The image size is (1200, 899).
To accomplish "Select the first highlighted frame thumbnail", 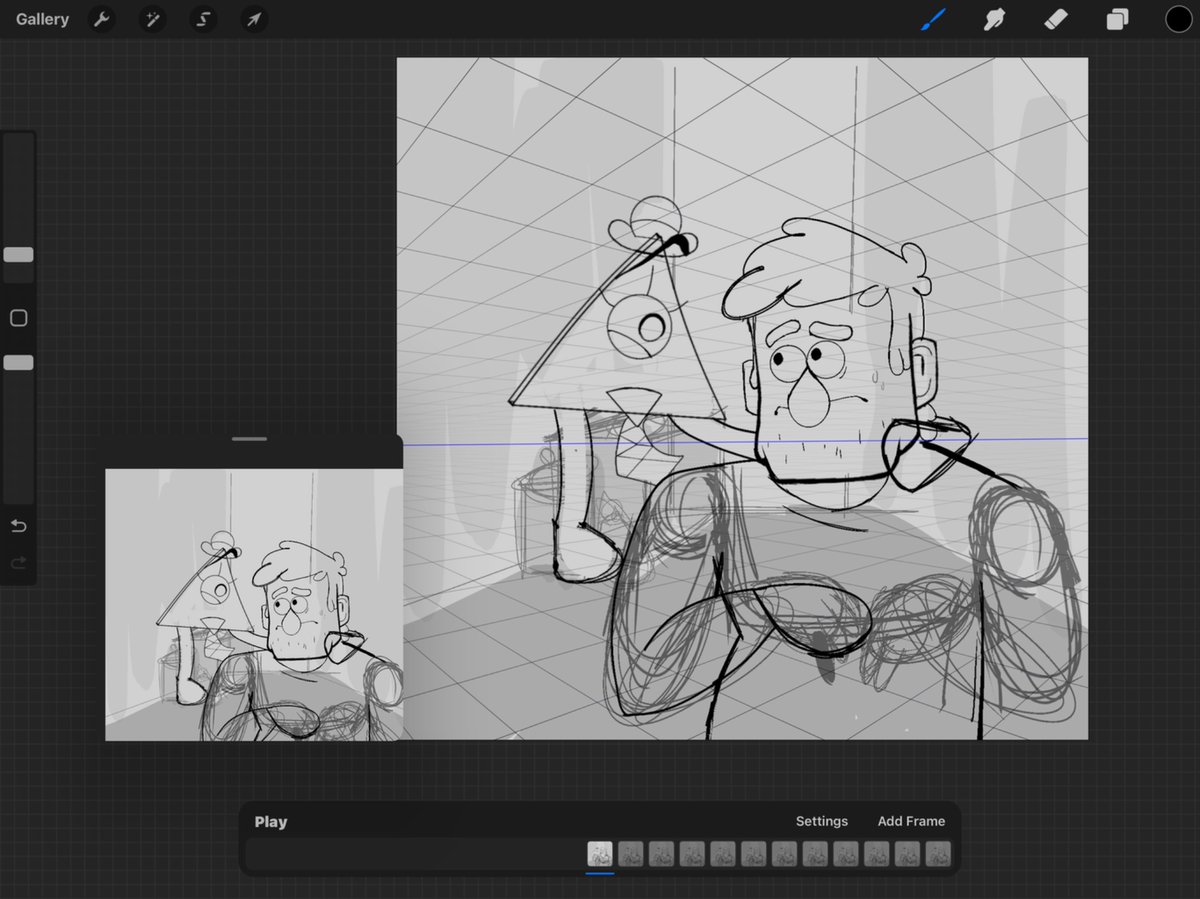I will (x=600, y=854).
